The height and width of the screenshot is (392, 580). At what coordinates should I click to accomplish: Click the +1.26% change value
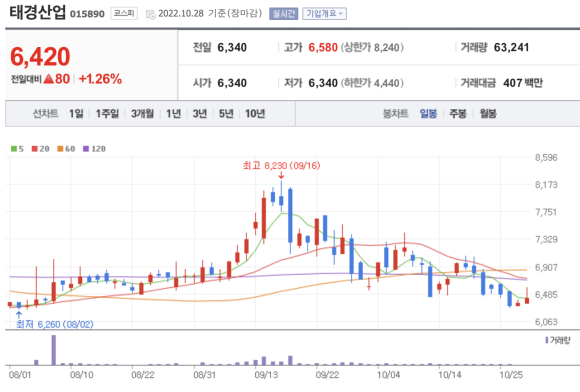pos(100,79)
